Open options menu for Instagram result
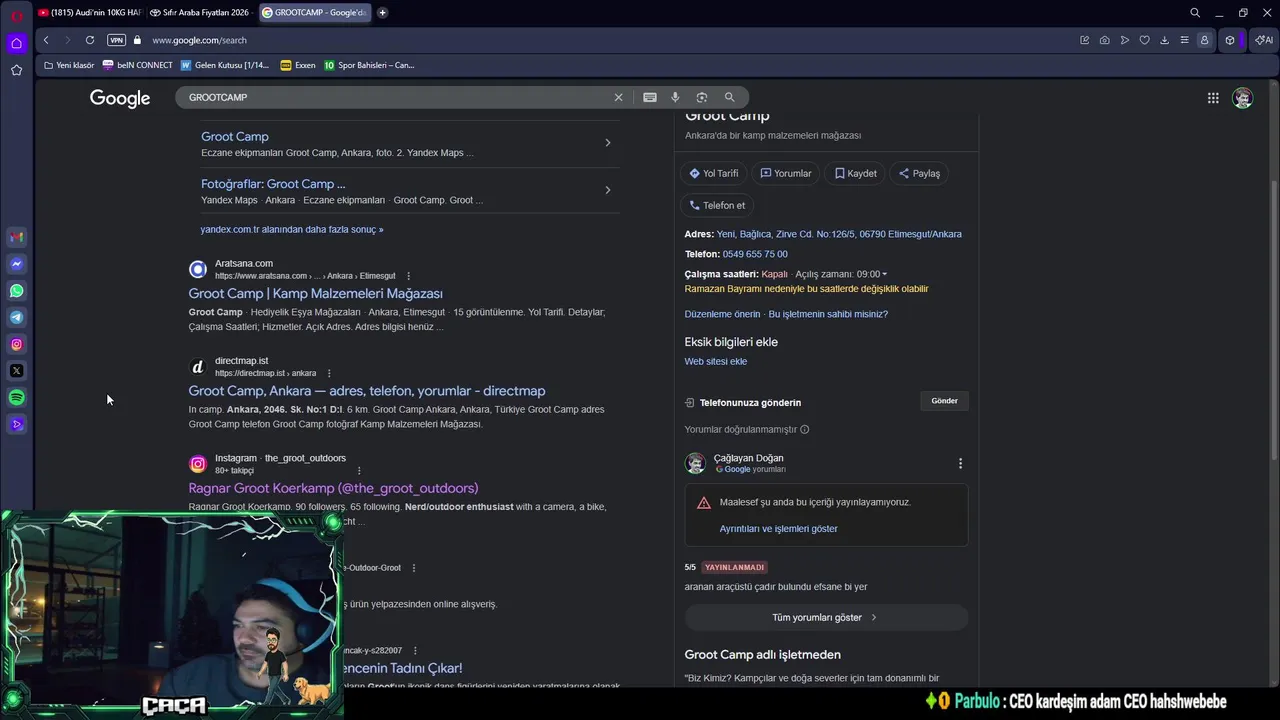 (x=359, y=470)
